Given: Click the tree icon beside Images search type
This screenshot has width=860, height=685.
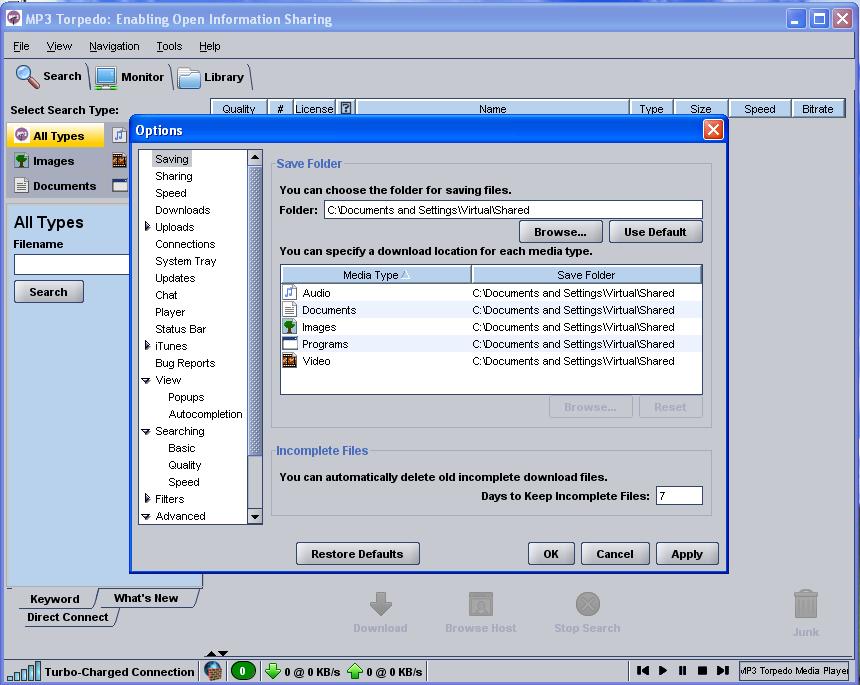Looking at the screenshot, I should 21,161.
